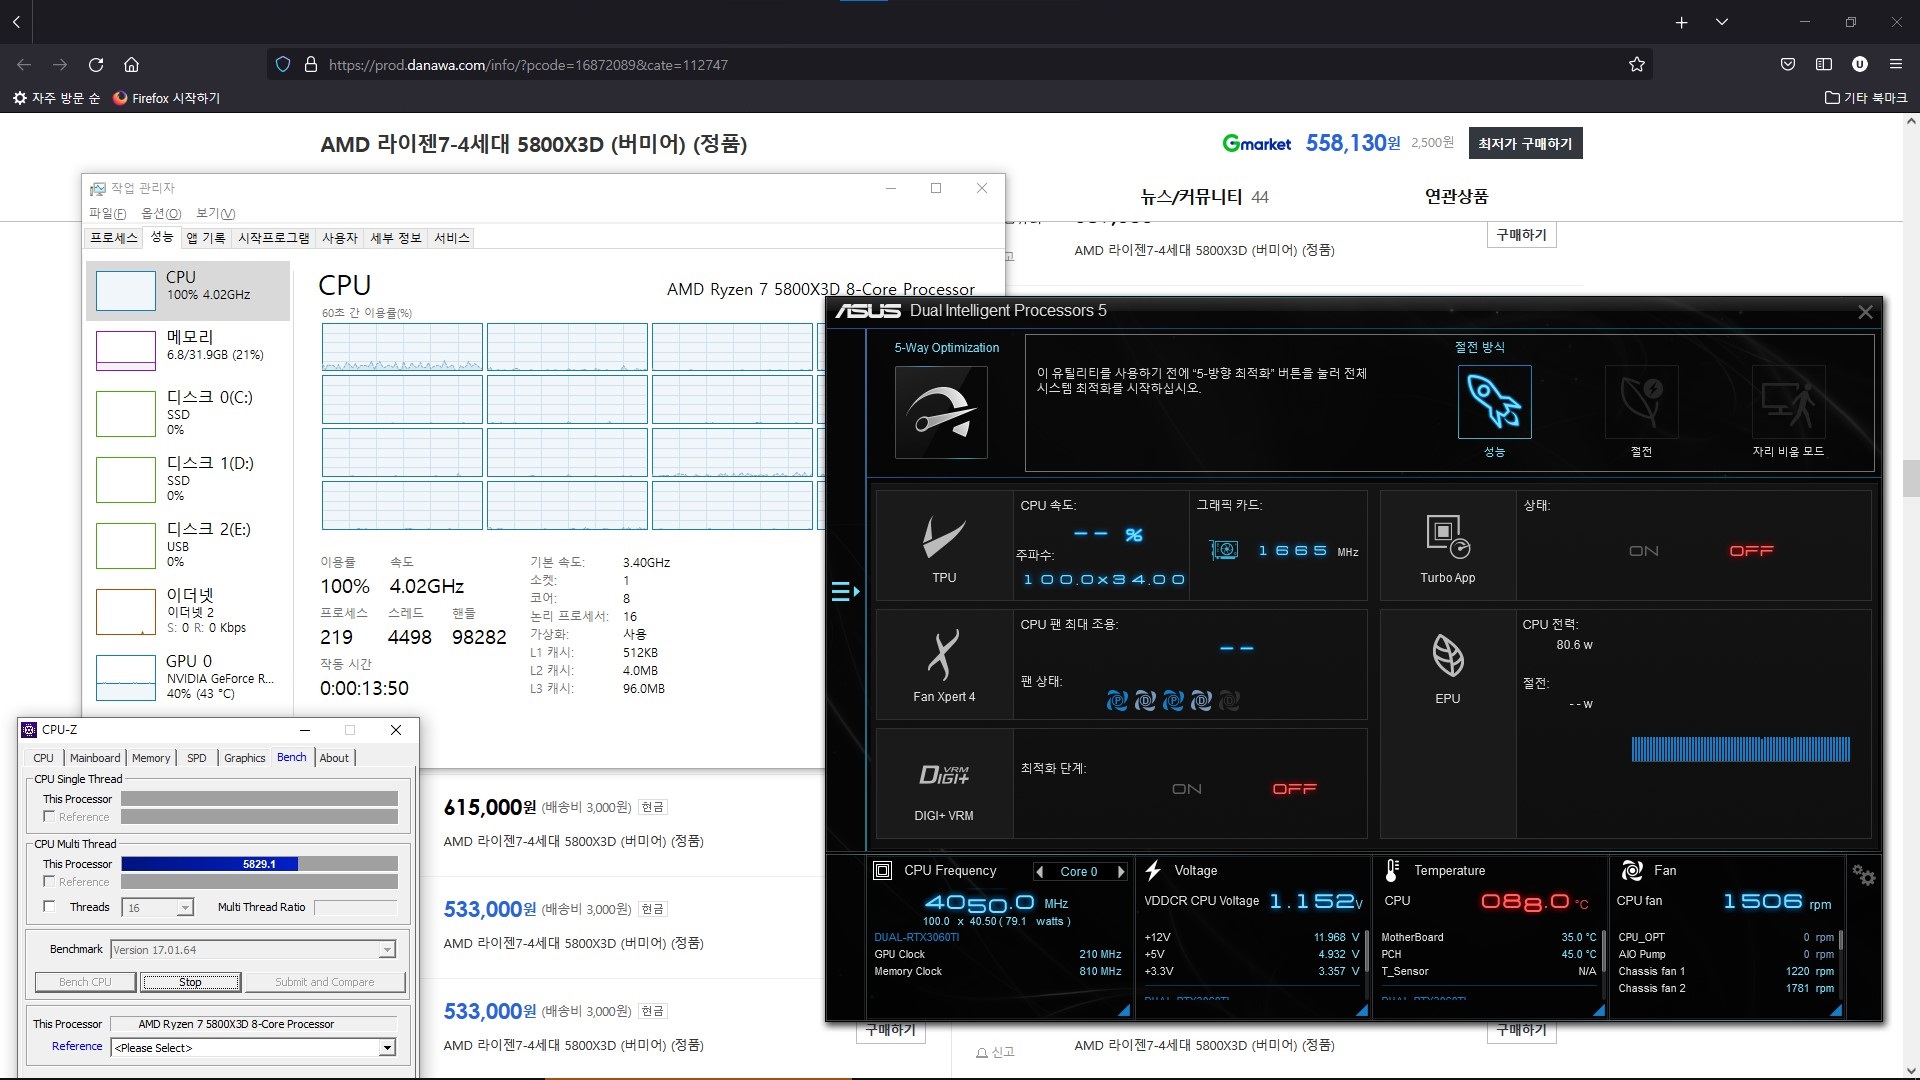Set Turbo App state to OFF
This screenshot has height=1080, width=1920.
pos(1751,551)
